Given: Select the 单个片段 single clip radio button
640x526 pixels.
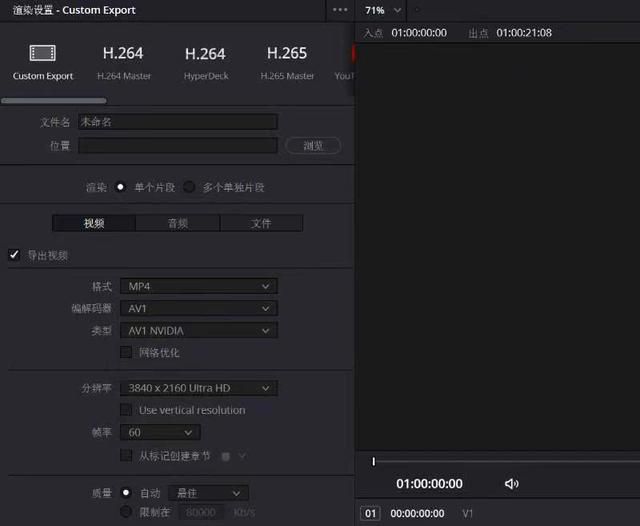Looking at the screenshot, I should pyautogui.click(x=120, y=187).
